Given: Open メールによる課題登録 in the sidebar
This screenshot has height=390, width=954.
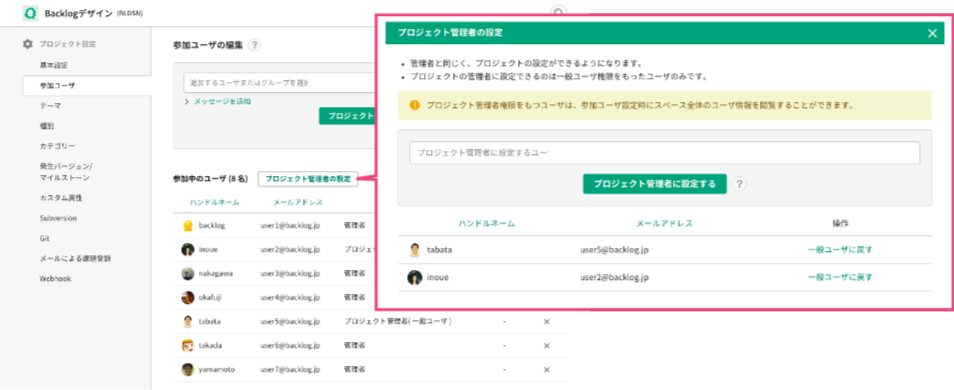Looking at the screenshot, I should point(75,258).
